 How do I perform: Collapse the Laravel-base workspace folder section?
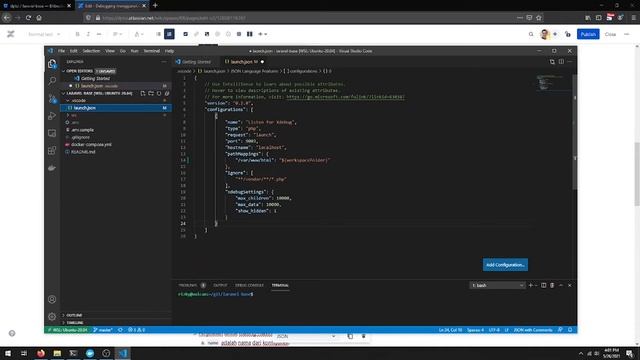64,93
